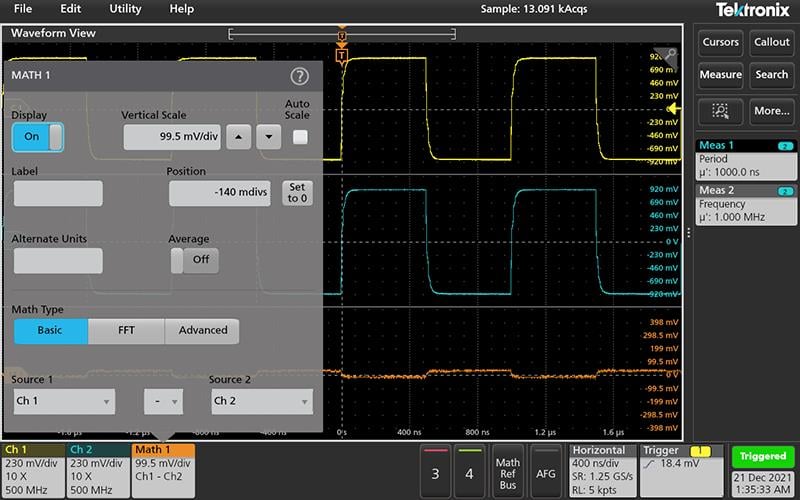This screenshot has width=800, height=500.
Task: Click the orange trigger position T marker
Action: pyautogui.click(x=342, y=55)
